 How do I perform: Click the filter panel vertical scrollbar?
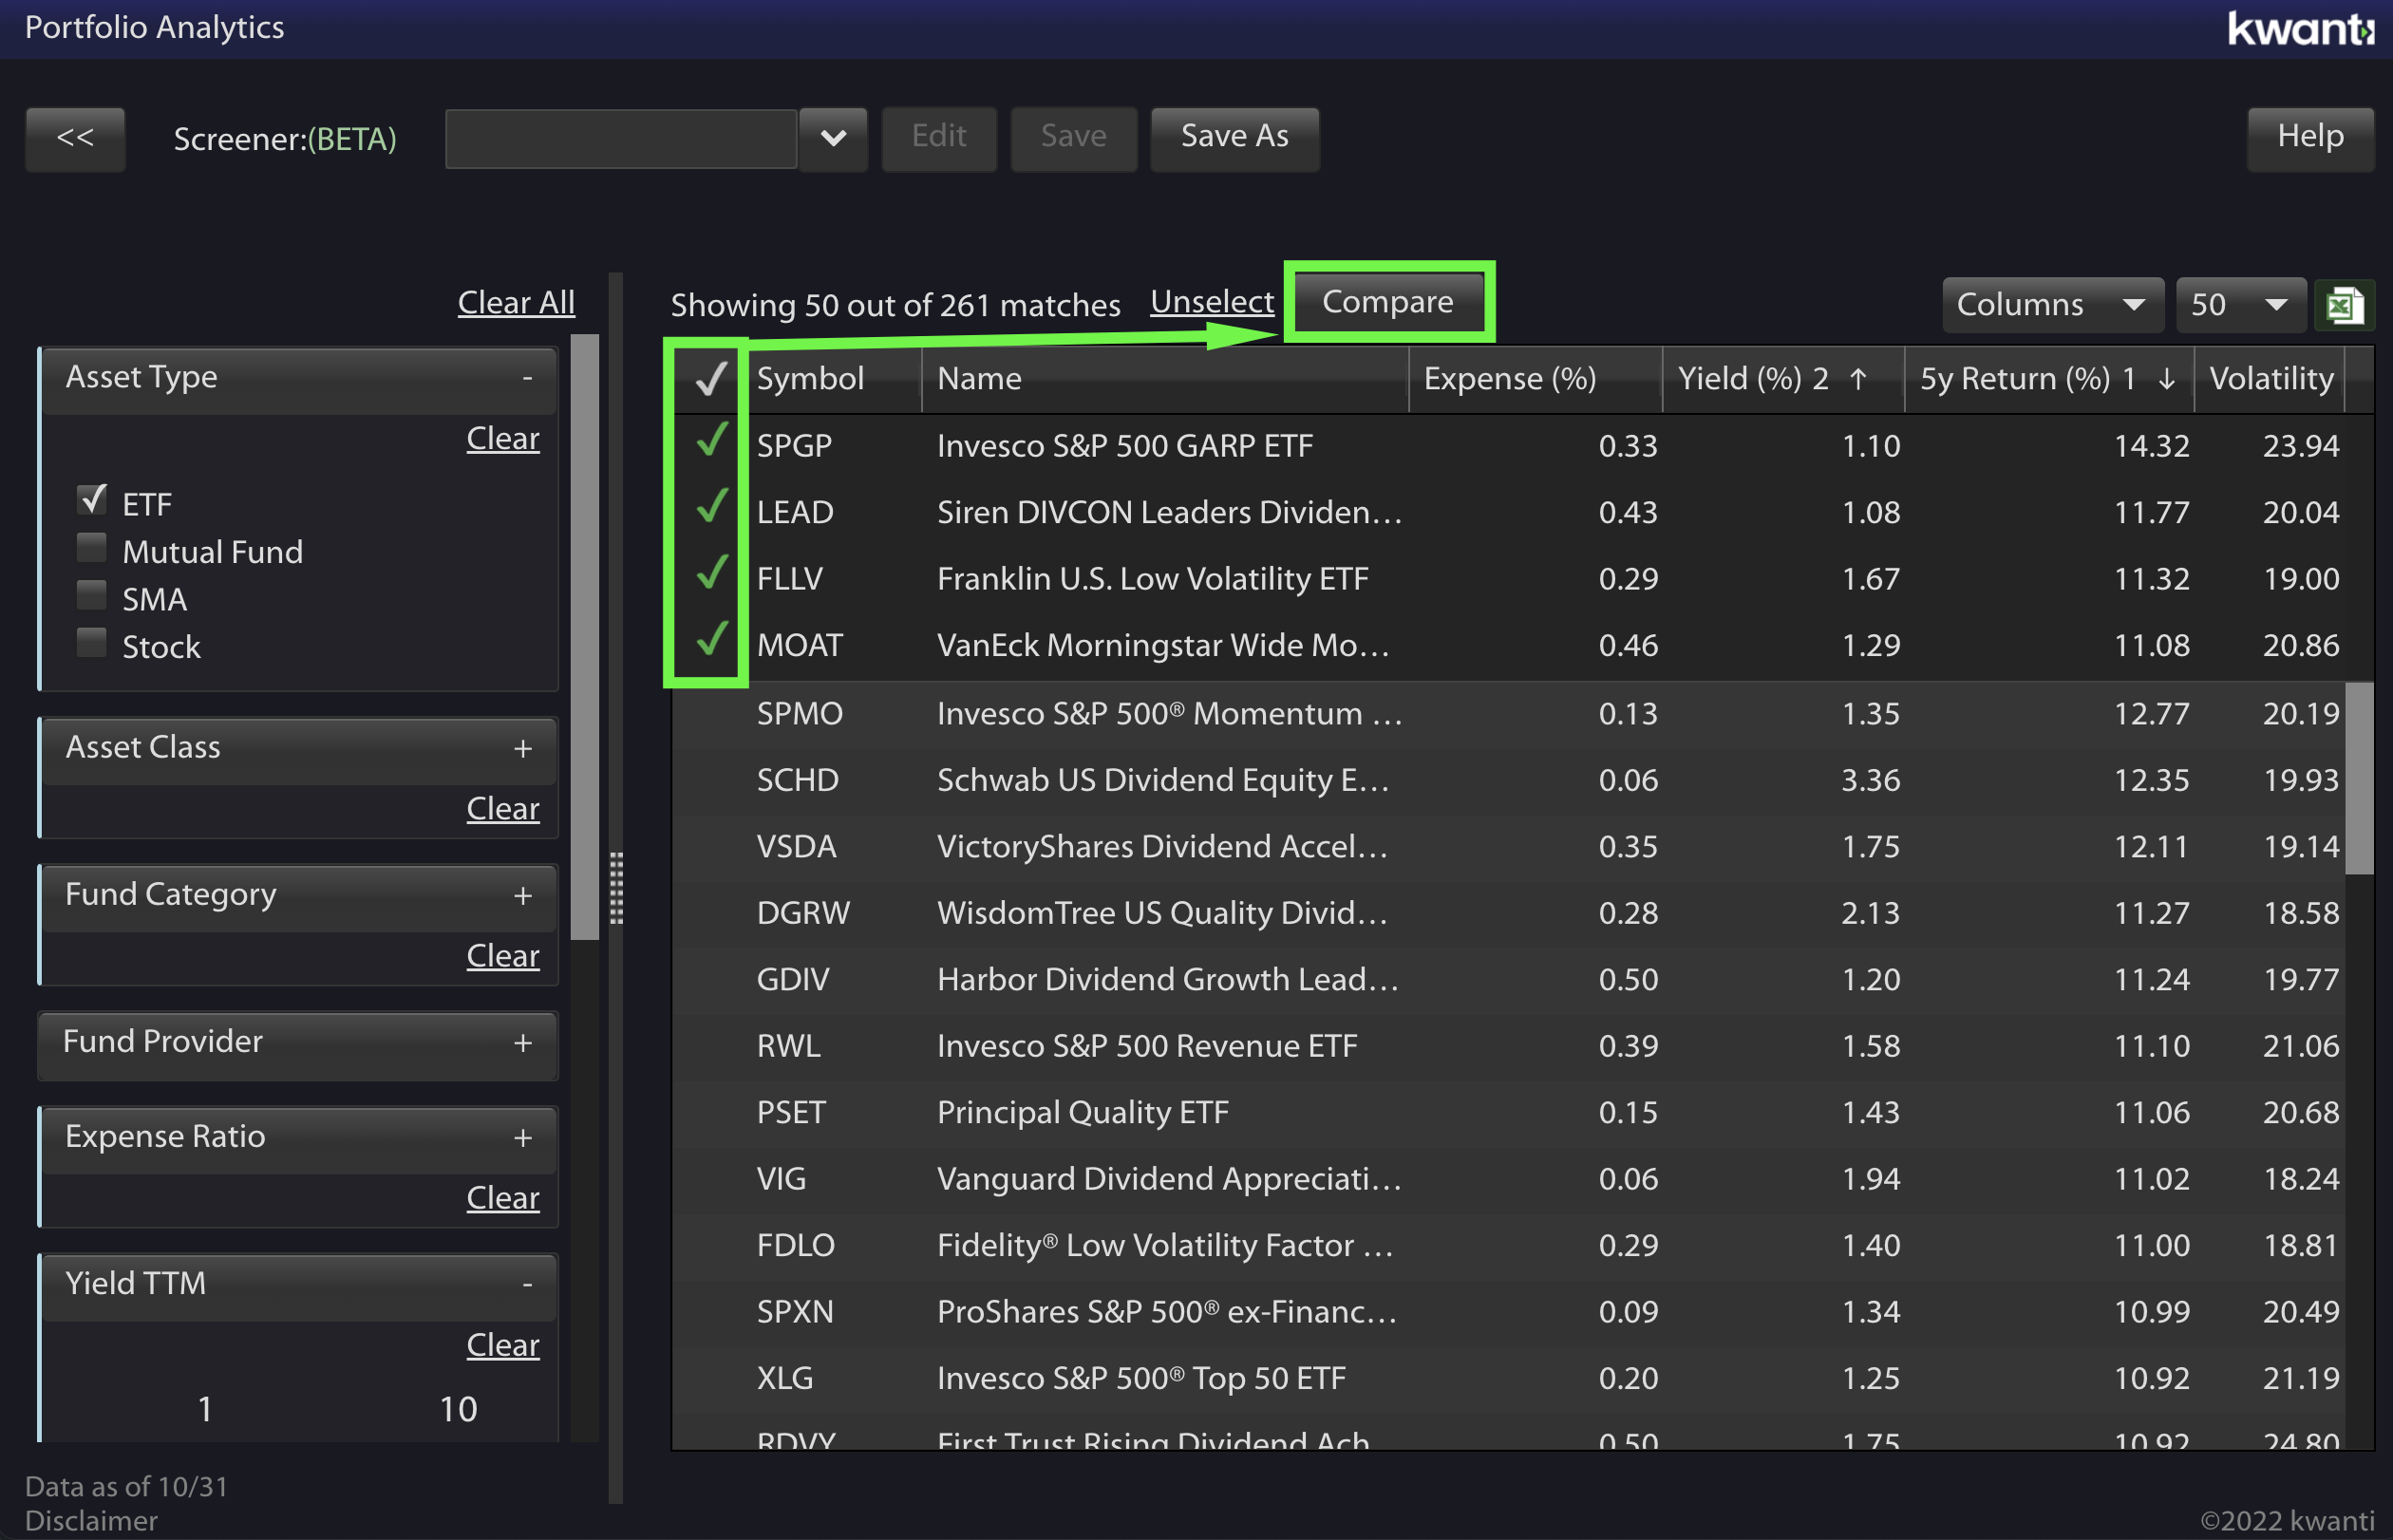[x=584, y=637]
